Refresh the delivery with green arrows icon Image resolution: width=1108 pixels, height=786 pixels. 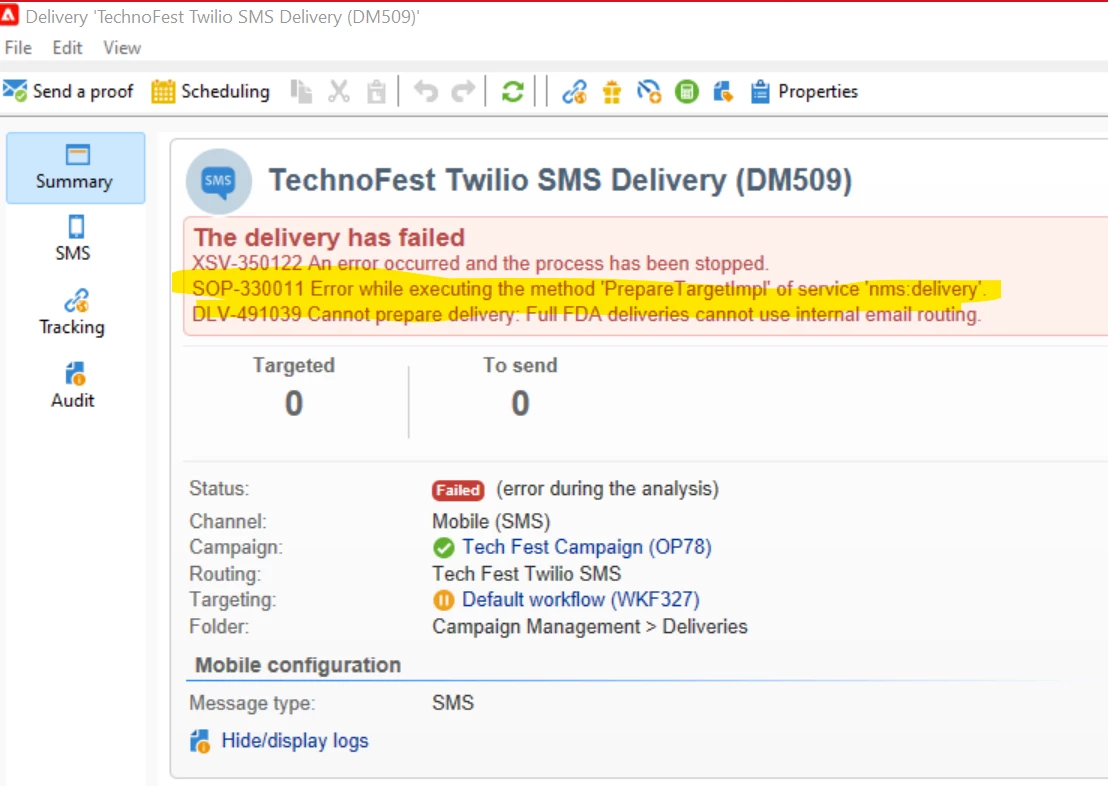(512, 92)
